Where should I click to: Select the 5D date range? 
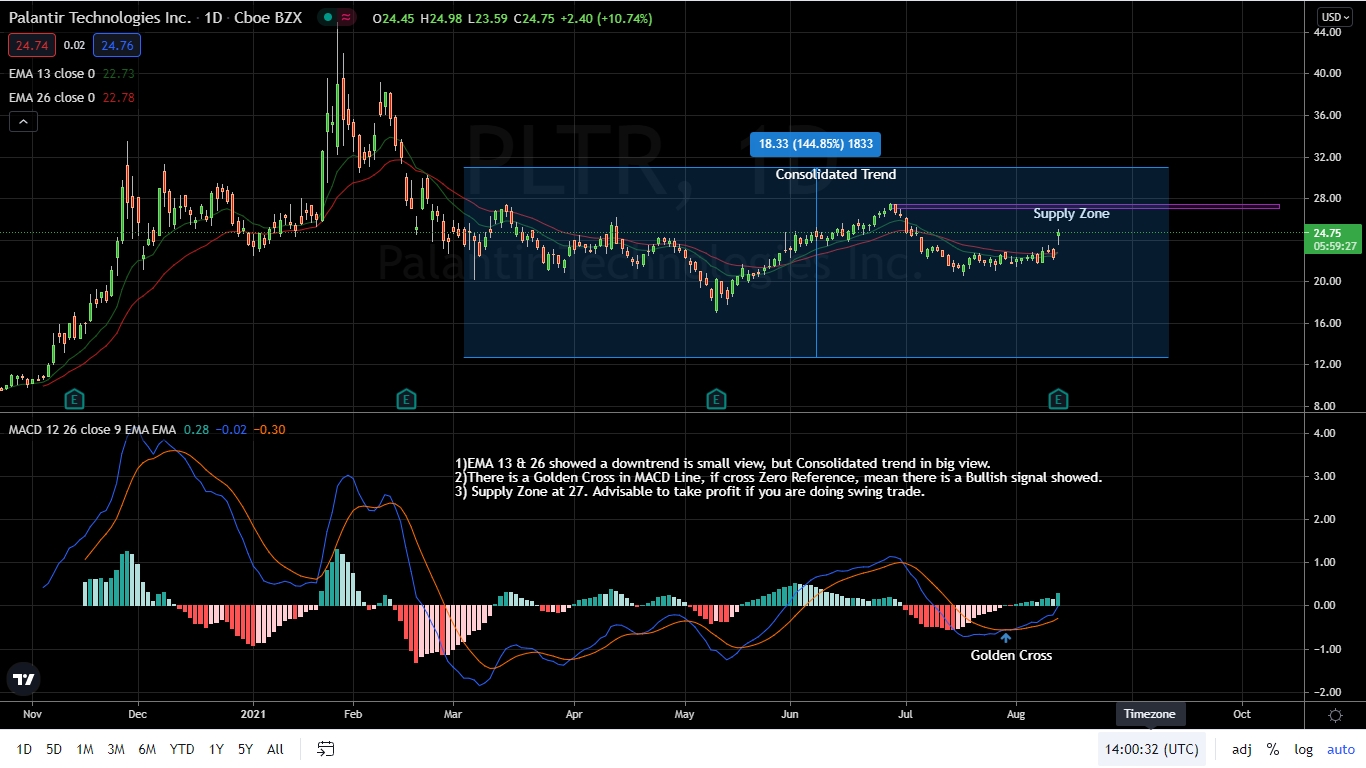coord(54,749)
